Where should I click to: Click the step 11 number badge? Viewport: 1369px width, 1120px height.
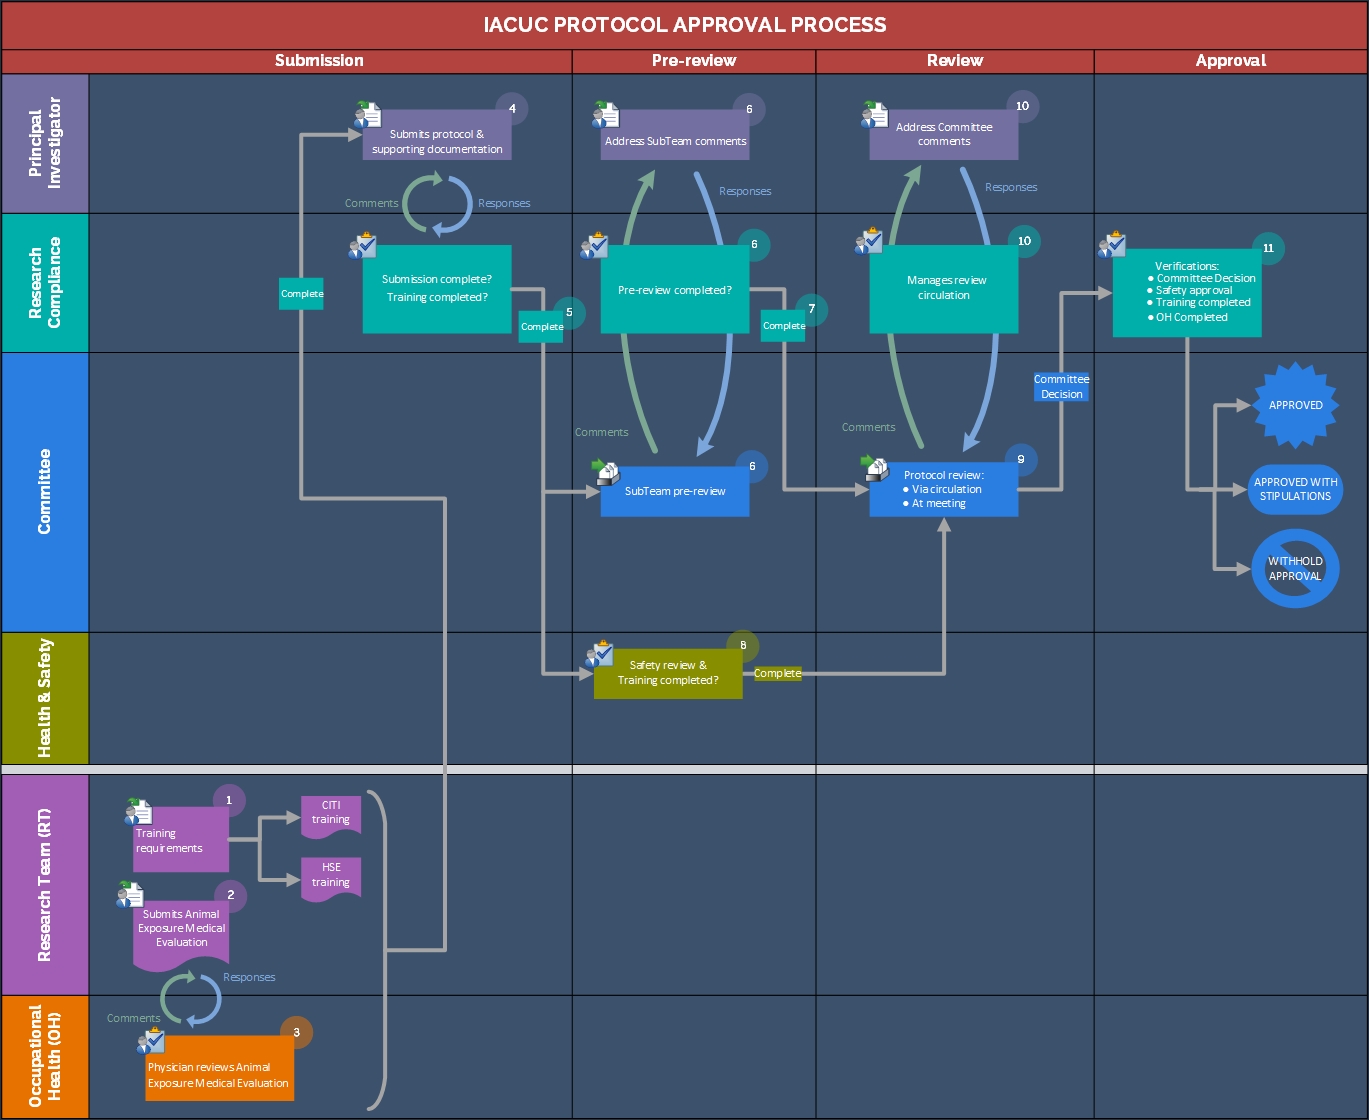pos(1268,248)
